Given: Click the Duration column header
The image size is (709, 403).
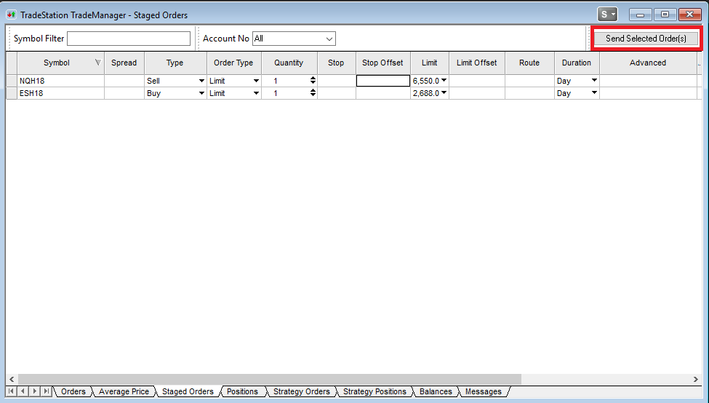Looking at the screenshot, I should [x=577, y=63].
